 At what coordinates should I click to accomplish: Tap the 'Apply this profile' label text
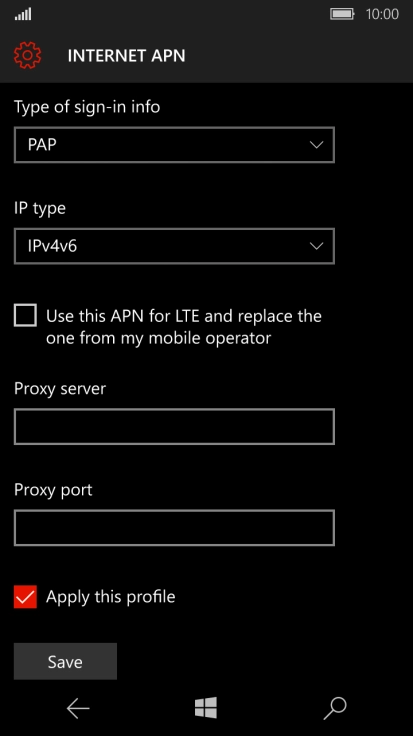[111, 597]
